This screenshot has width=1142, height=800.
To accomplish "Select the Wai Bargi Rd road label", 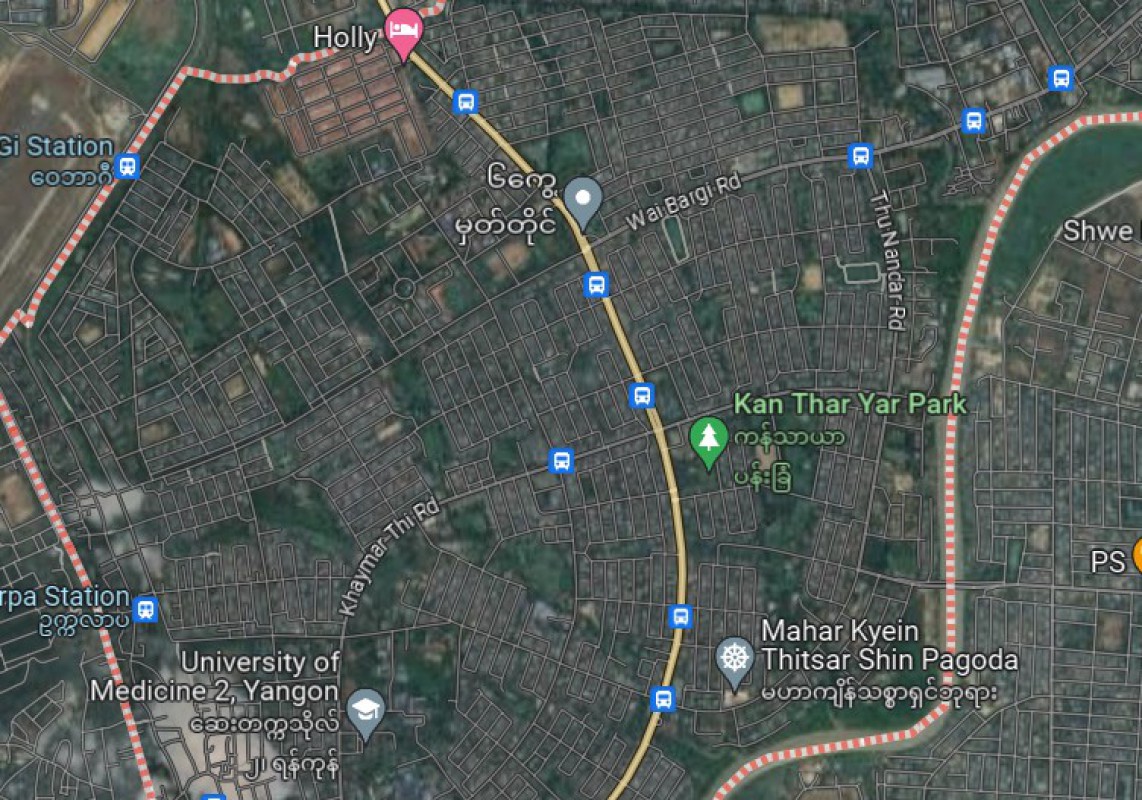I will (x=684, y=202).
